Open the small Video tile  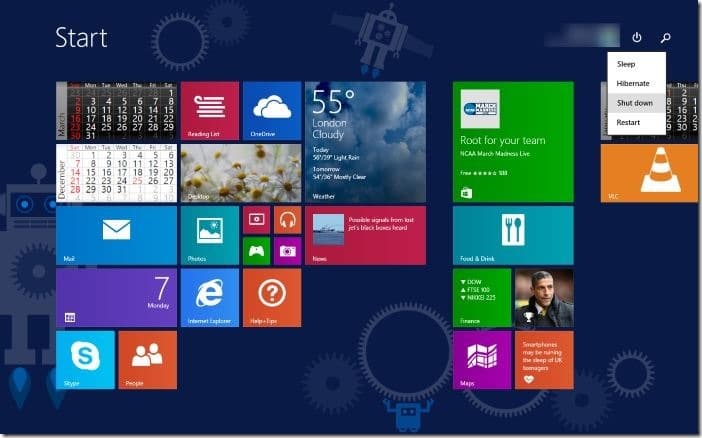[x=256, y=219]
